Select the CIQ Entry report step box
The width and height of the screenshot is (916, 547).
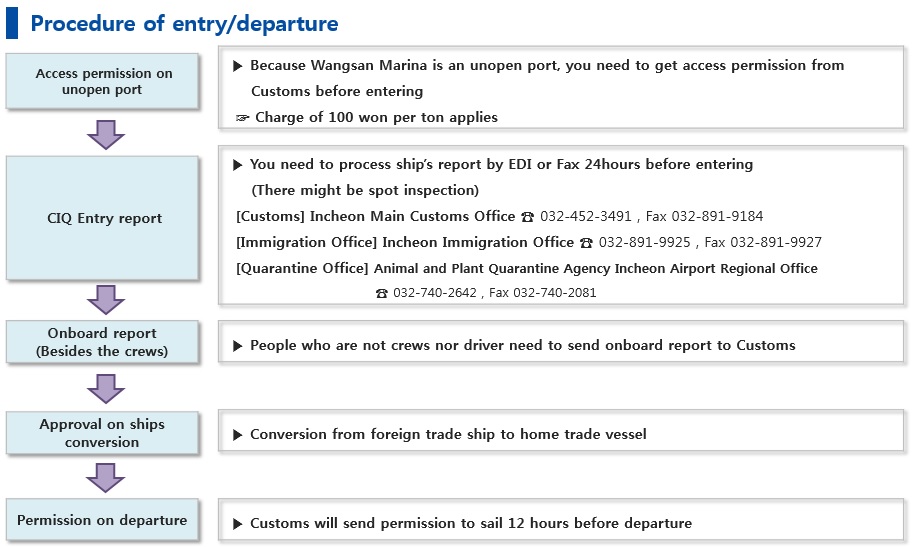tap(102, 218)
